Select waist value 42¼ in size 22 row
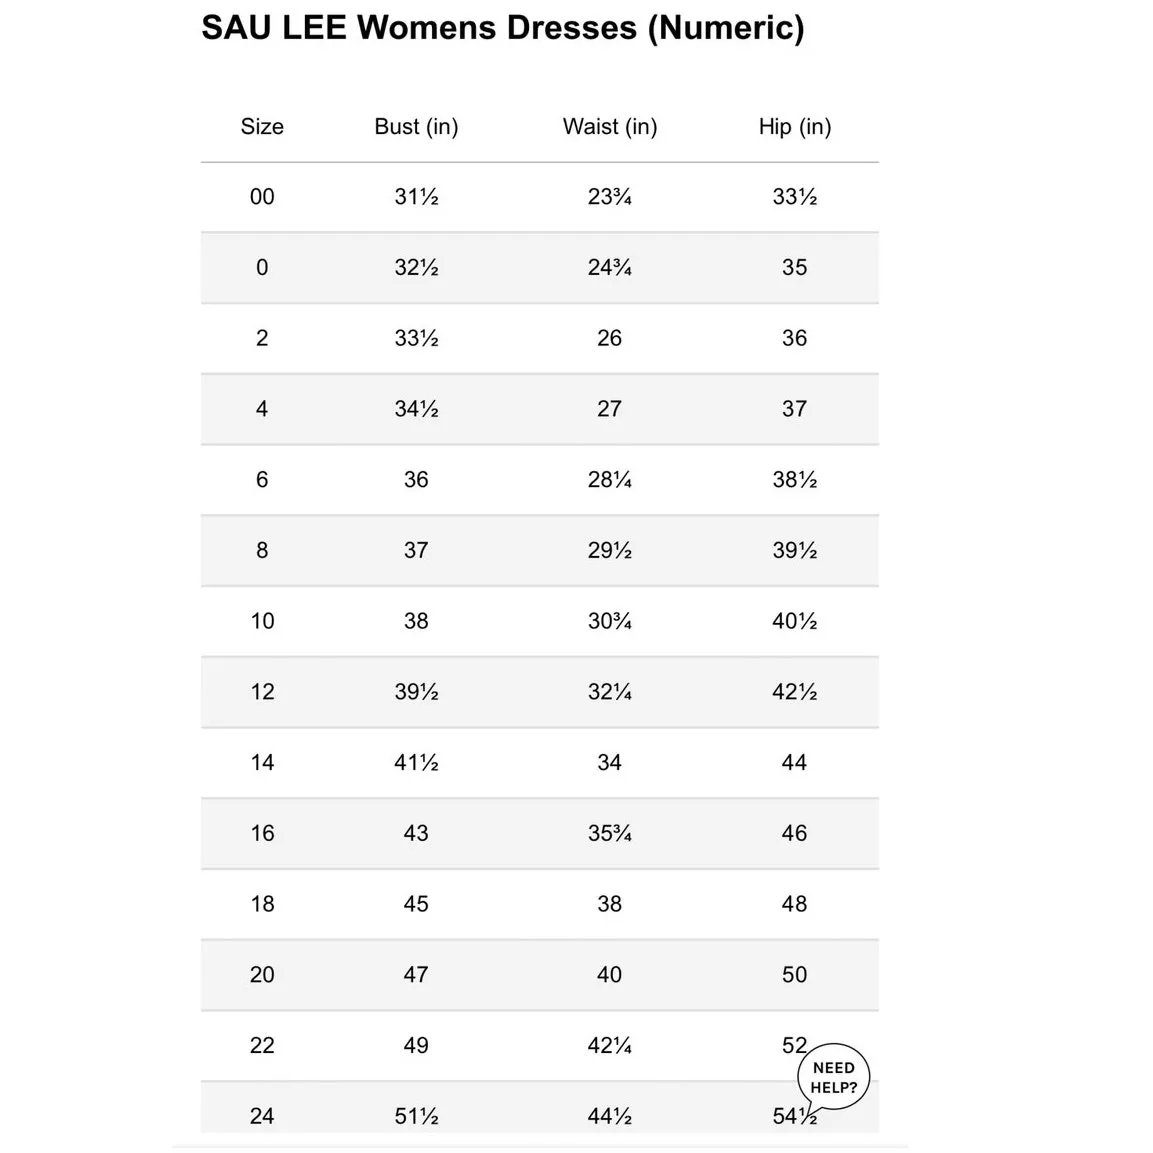 [609, 1046]
